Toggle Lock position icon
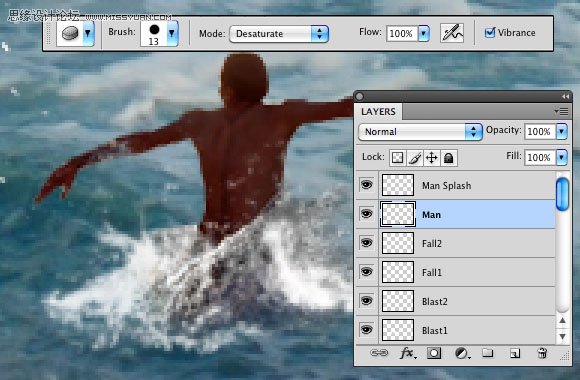This screenshot has width=580, height=380. (x=432, y=158)
